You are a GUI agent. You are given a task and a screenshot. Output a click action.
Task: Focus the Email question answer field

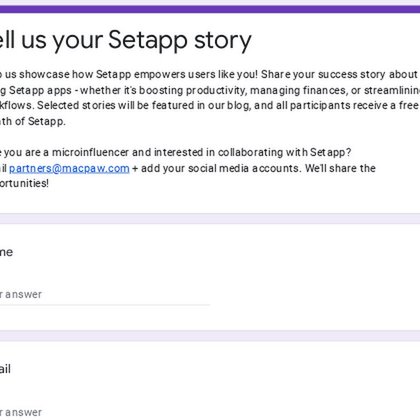tap(105, 412)
